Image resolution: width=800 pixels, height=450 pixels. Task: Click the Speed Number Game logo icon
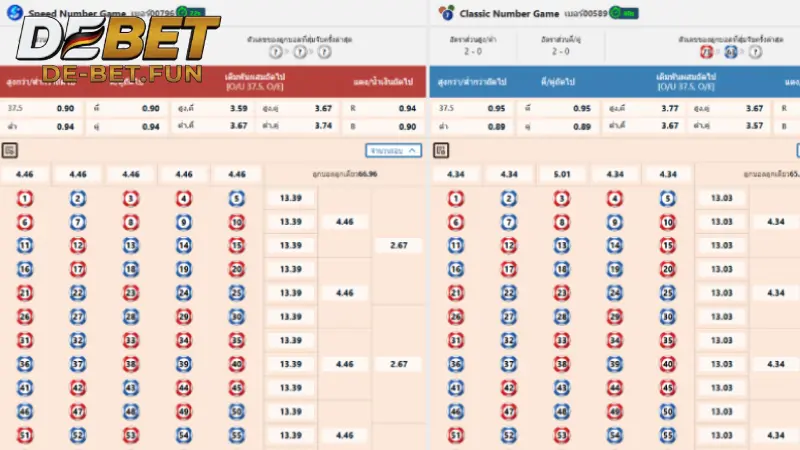pos(14,12)
